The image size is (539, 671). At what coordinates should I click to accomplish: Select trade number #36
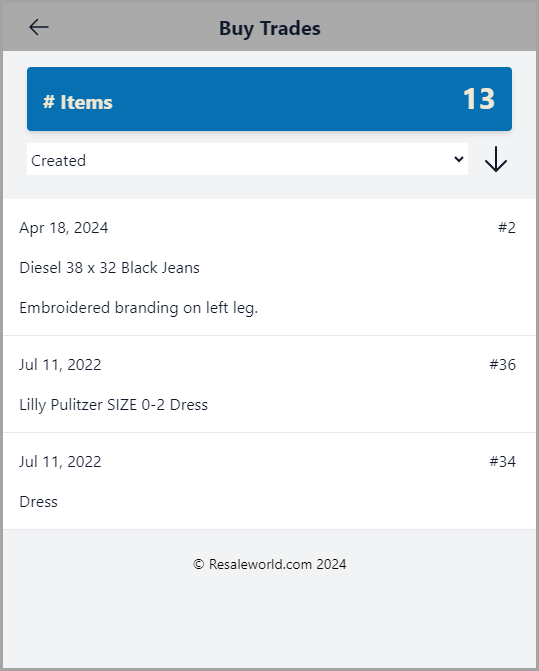(502, 365)
